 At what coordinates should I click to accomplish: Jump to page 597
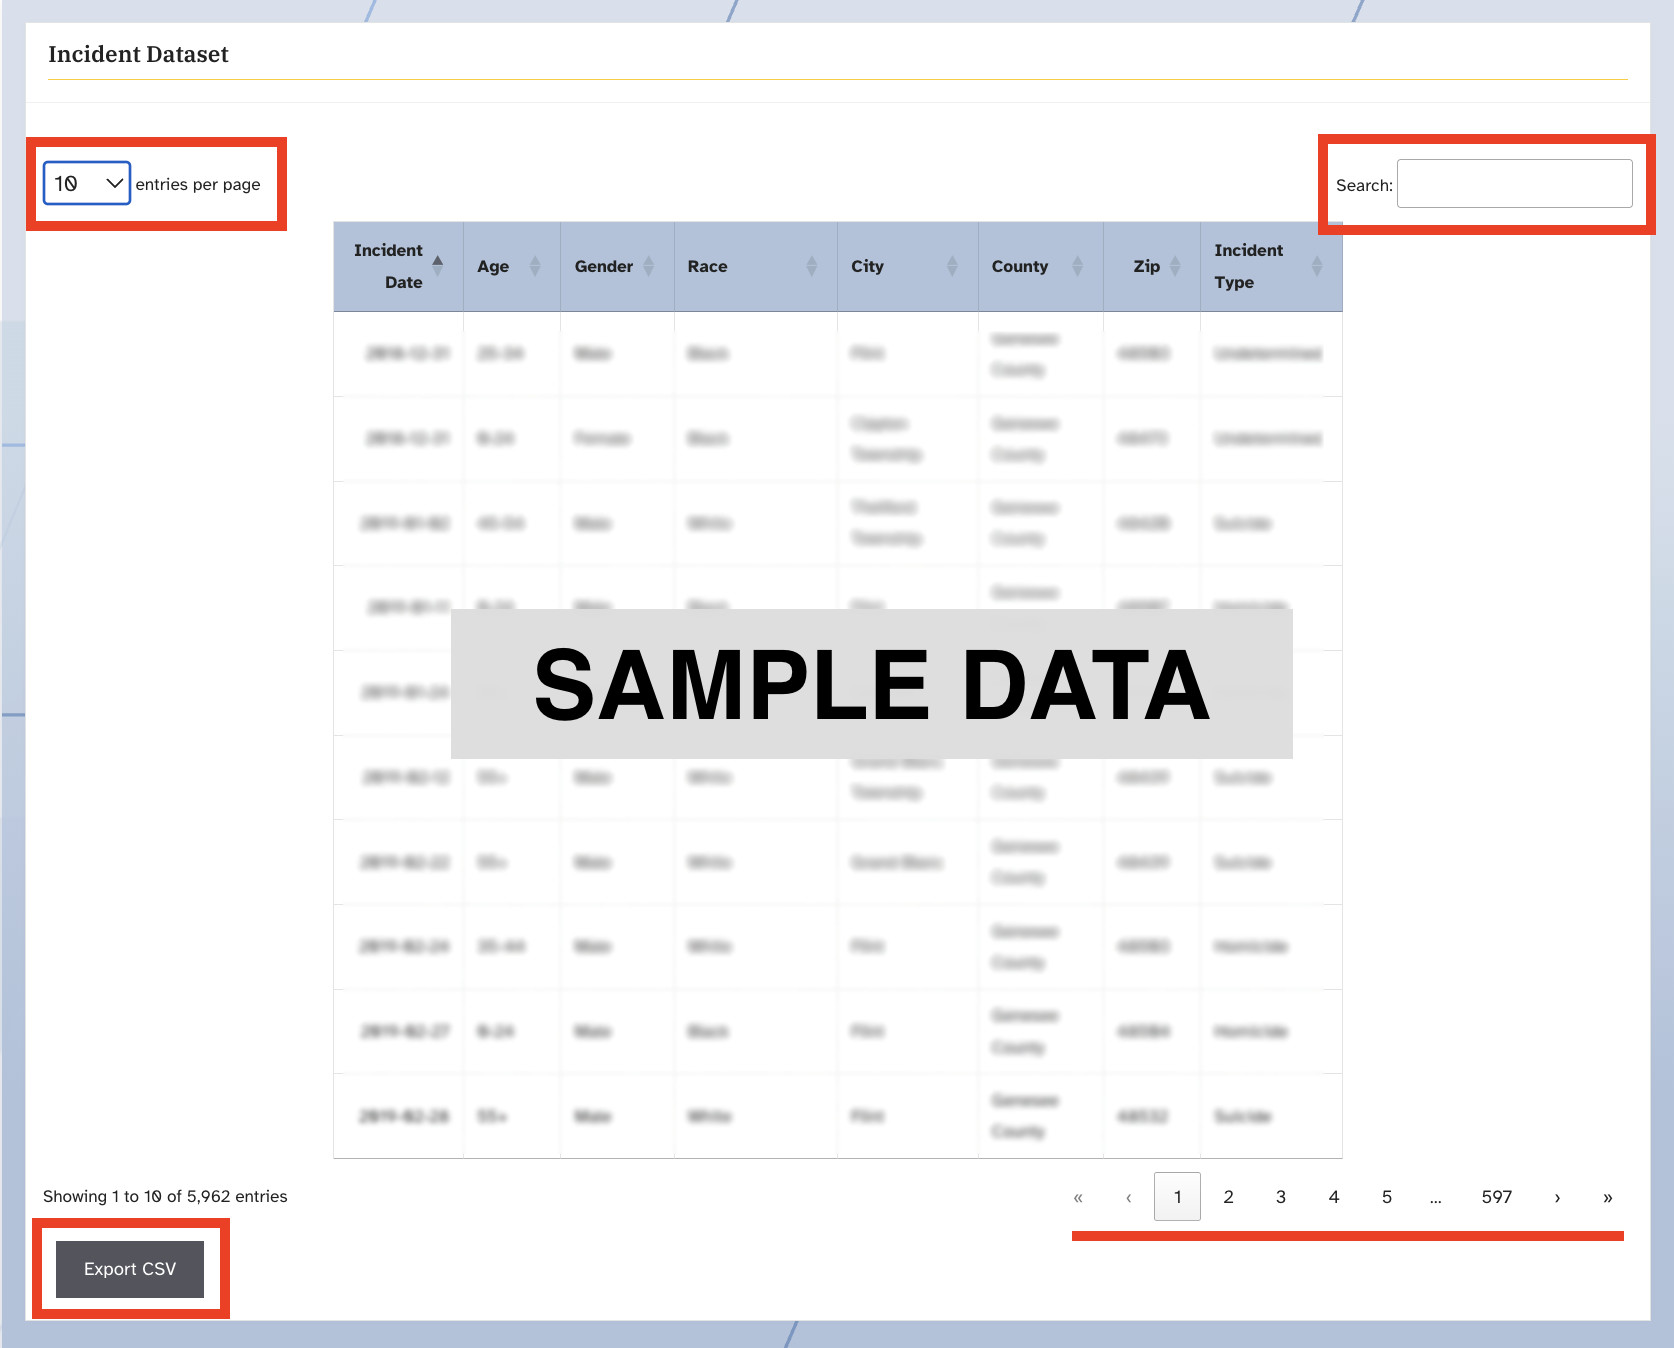(1496, 1197)
